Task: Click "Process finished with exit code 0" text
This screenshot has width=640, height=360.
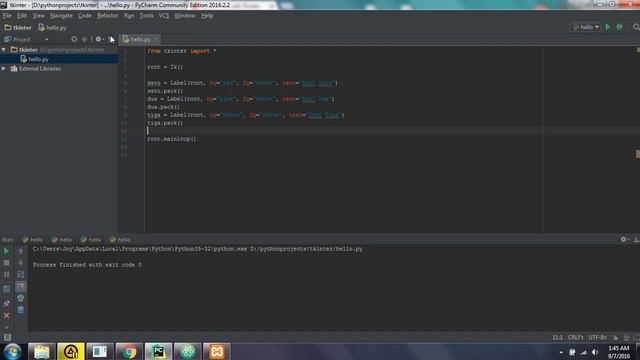Action: [x=87, y=264]
